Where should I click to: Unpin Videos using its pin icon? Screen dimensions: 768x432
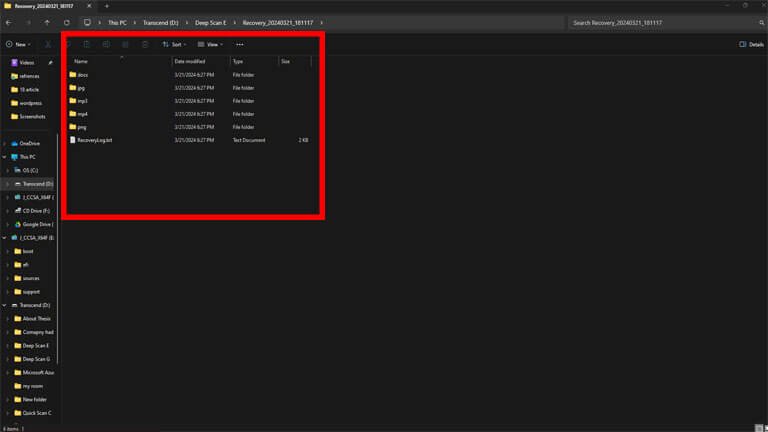50,63
